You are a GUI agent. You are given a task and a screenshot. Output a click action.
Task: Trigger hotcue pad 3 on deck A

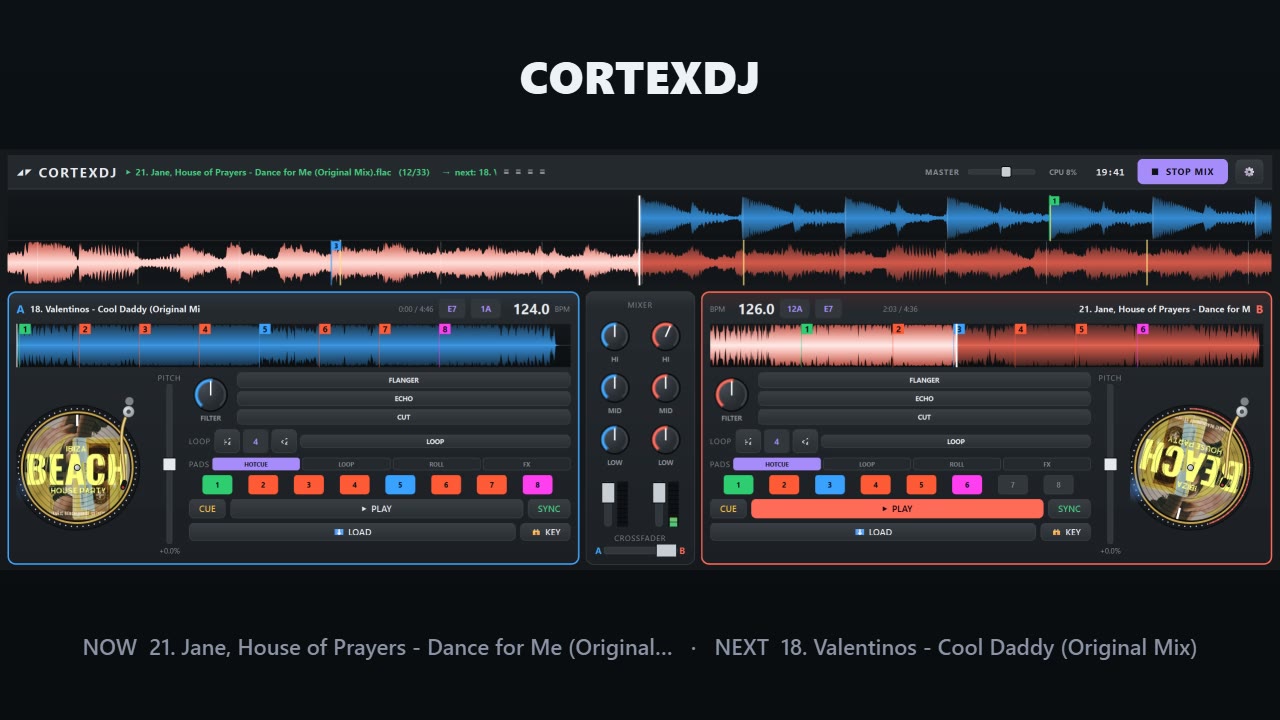click(309, 485)
